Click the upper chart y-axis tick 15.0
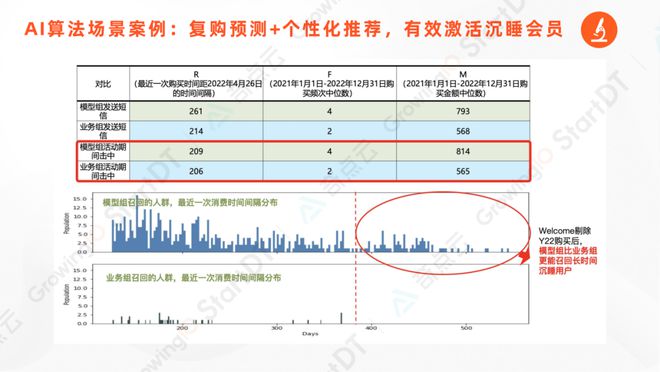 tap(80, 199)
